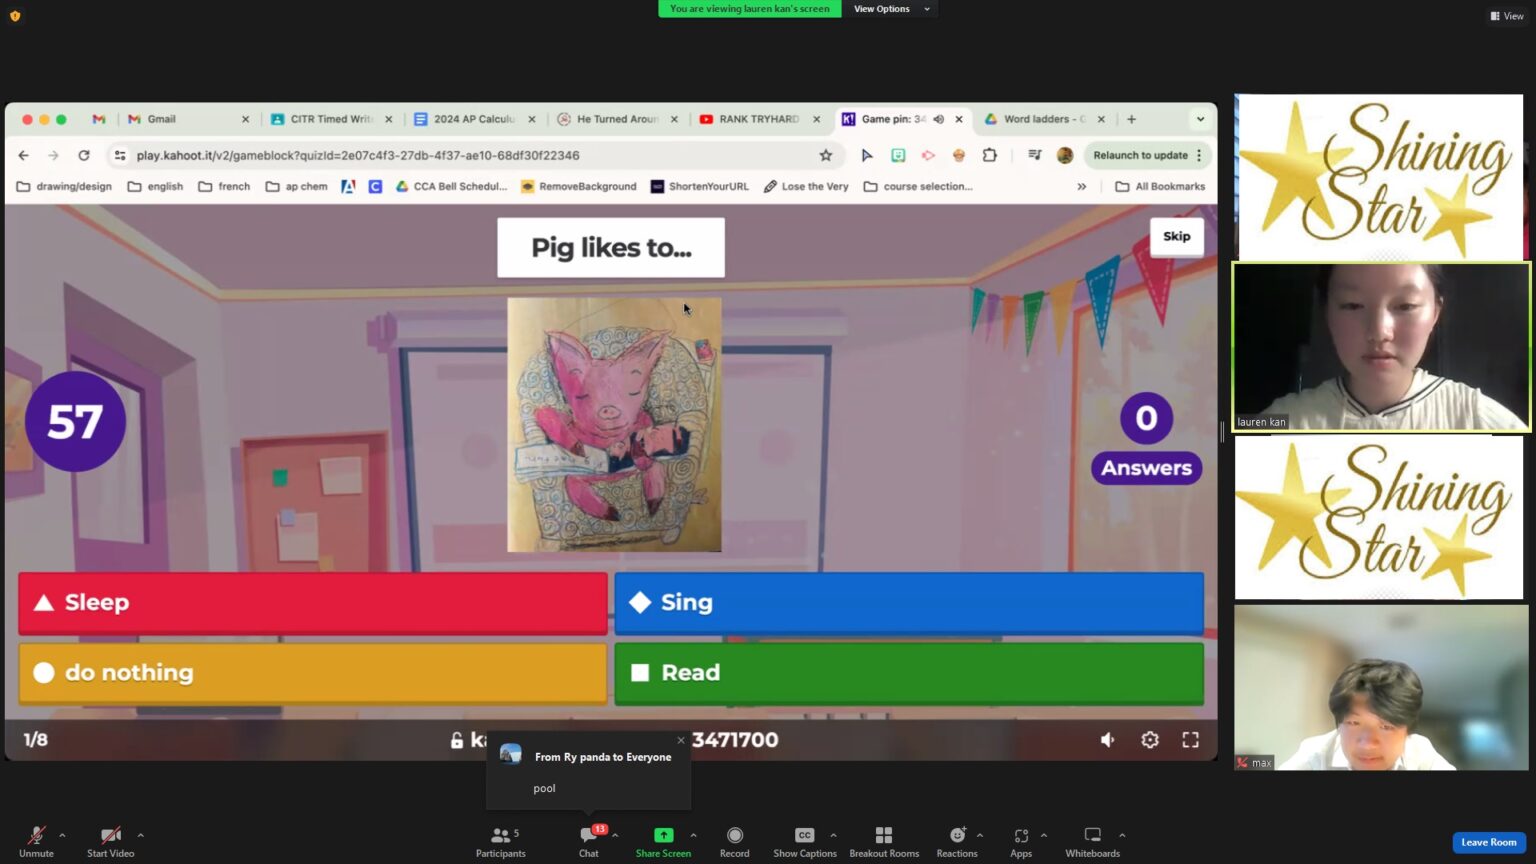Open the browser extensions puzzle icon

tap(990, 155)
